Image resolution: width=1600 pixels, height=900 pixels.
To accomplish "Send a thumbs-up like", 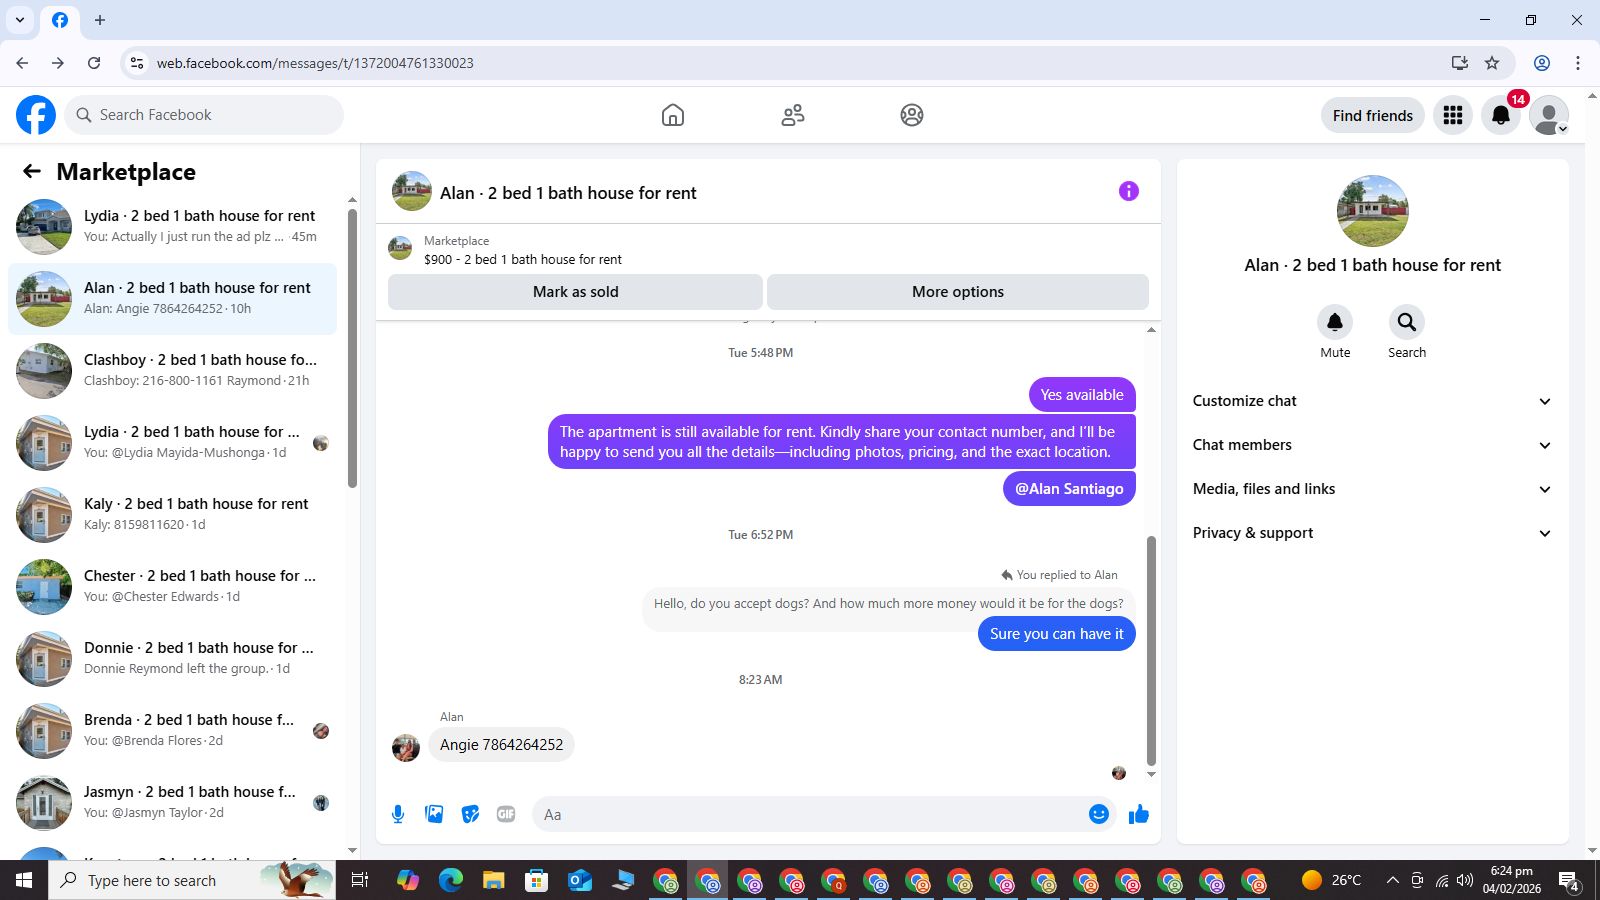I will [x=1139, y=814].
